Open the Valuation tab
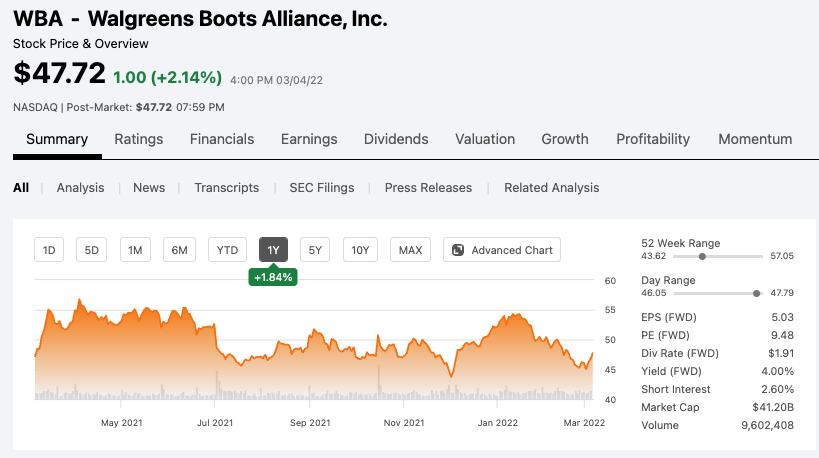This screenshot has height=458, width=819. [485, 139]
